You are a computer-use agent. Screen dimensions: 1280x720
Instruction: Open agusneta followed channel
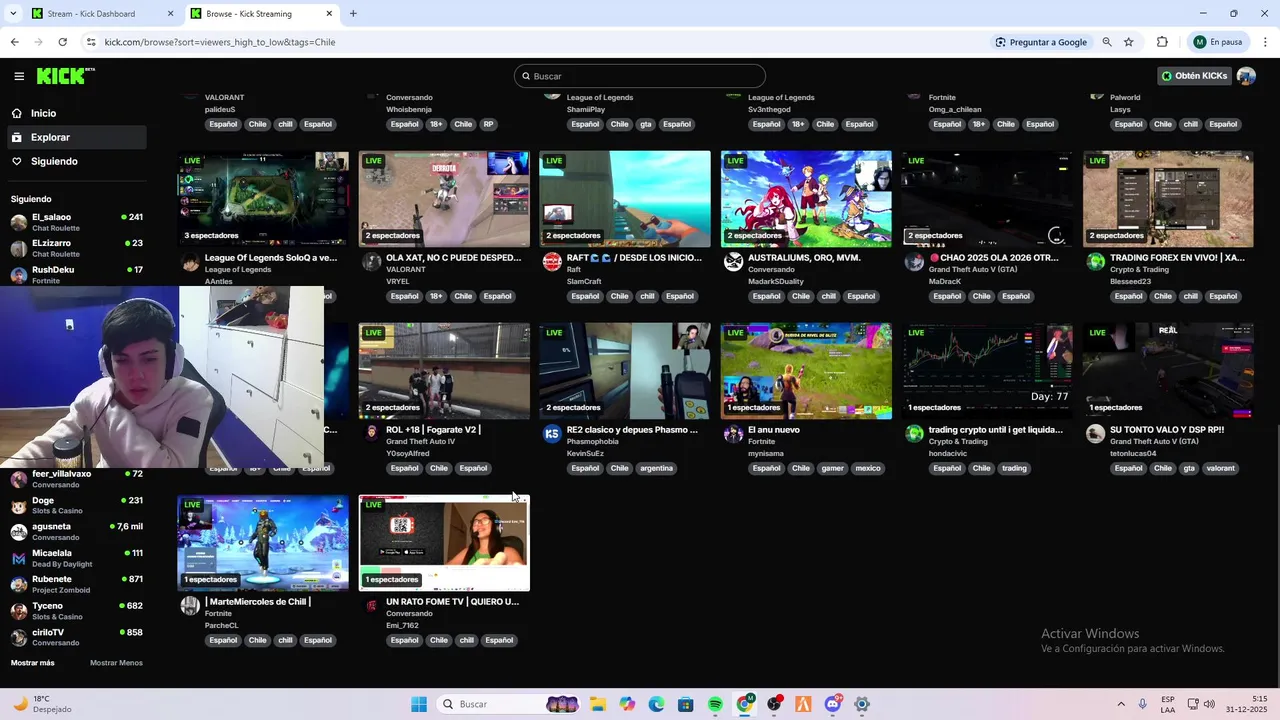[x=76, y=531]
